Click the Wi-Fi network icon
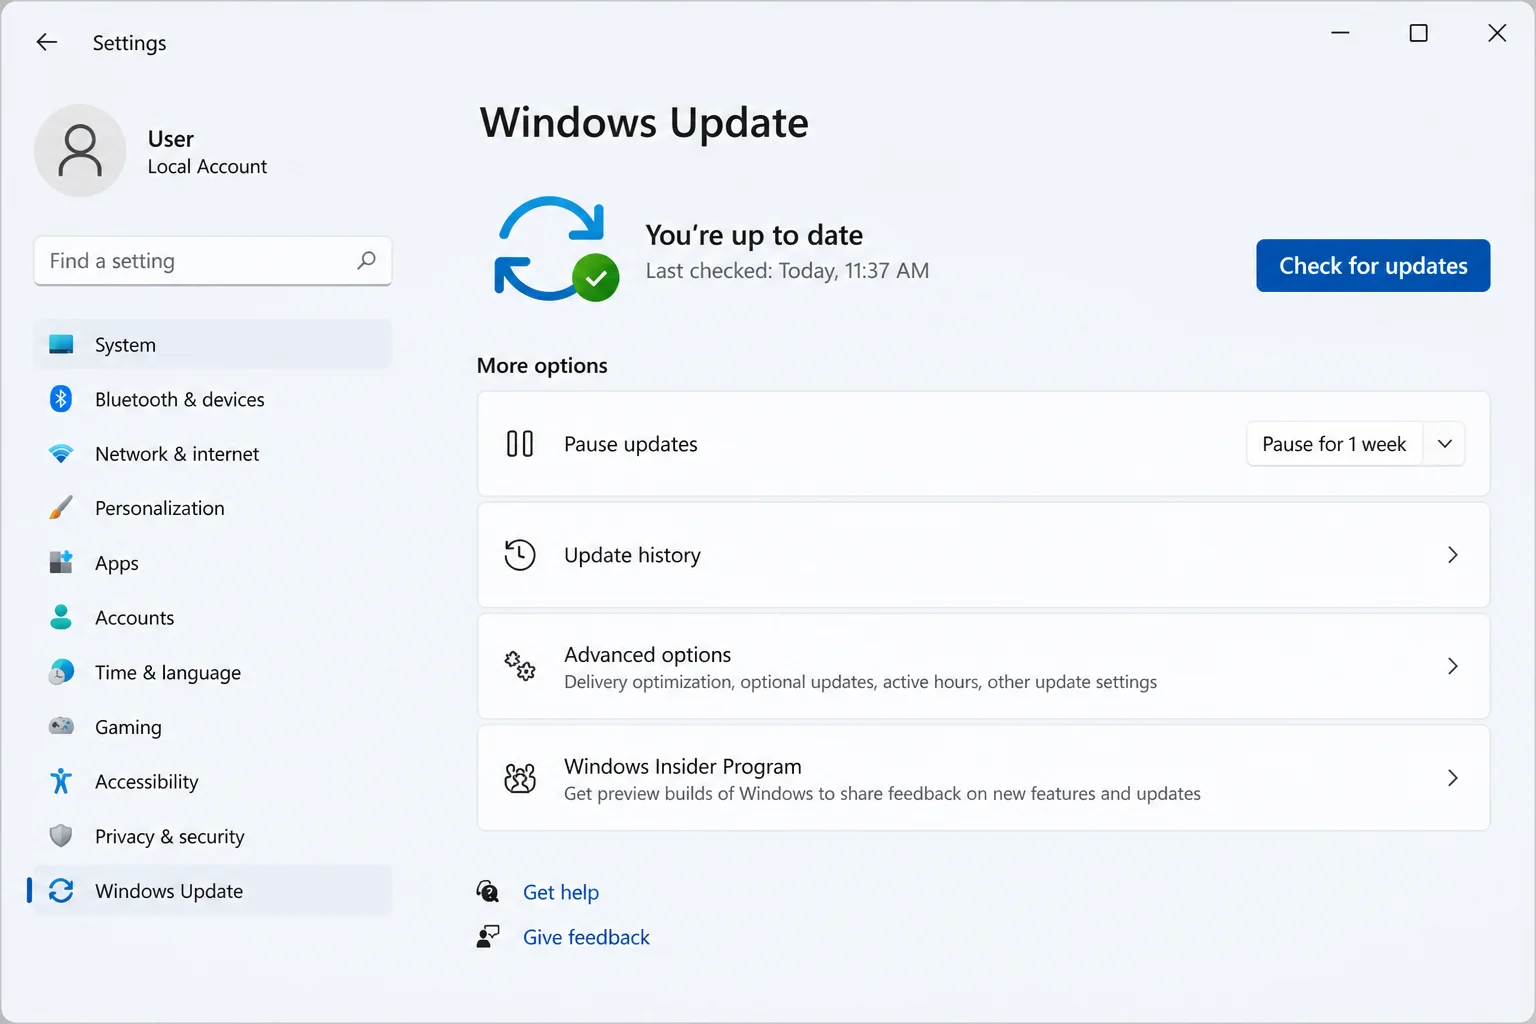 click(61, 454)
